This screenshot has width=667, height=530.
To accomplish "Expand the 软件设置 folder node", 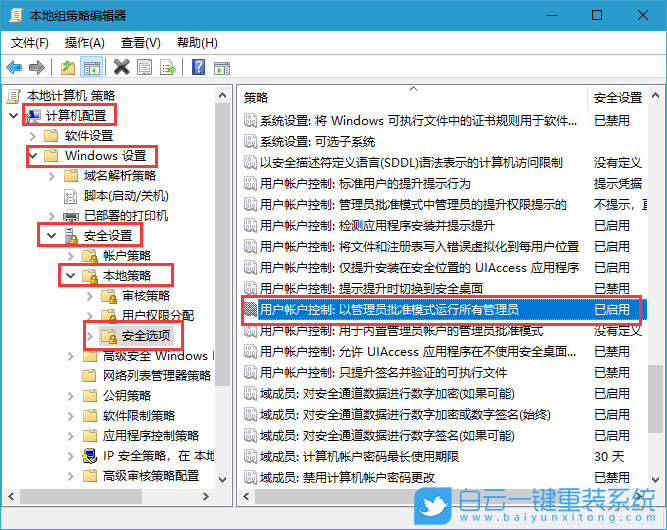I will [34, 136].
